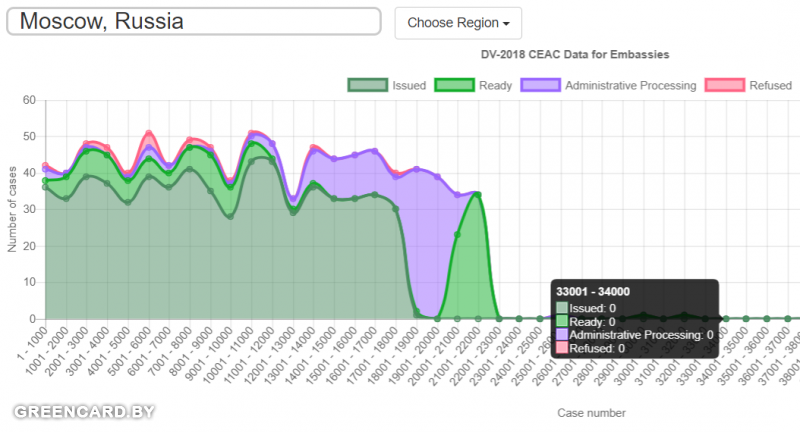
Task: Click the caret arrow beside Choose Region
Action: click(x=506, y=23)
